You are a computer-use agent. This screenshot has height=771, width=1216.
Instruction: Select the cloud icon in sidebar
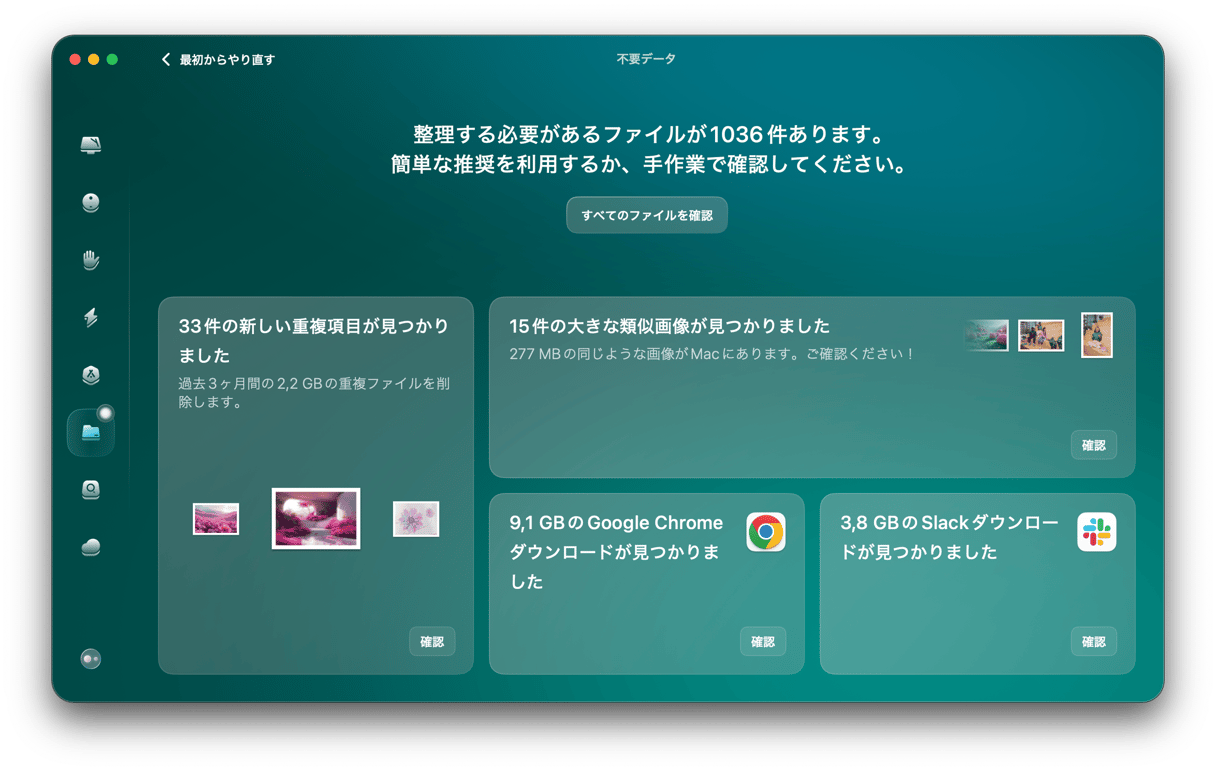pyautogui.click(x=91, y=547)
